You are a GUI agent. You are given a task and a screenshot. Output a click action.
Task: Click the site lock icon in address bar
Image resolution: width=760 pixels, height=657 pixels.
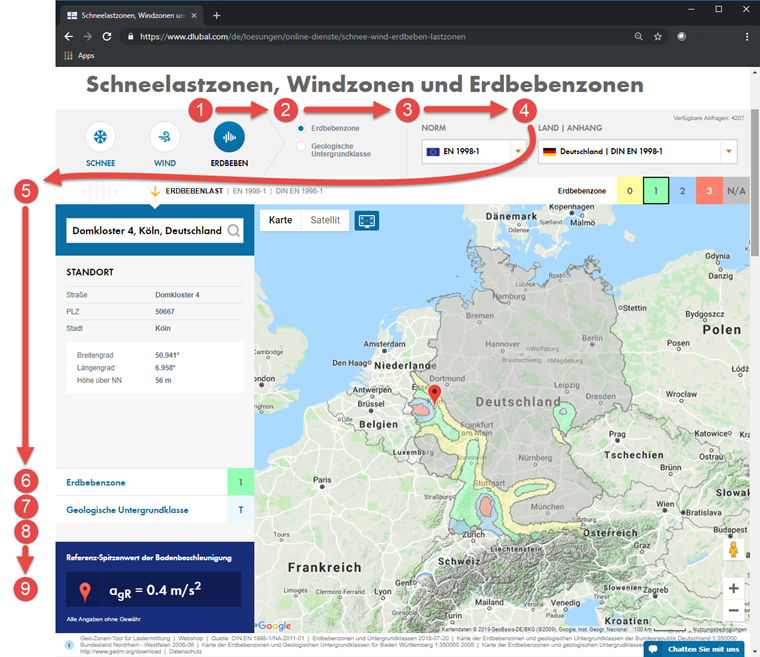(130, 36)
